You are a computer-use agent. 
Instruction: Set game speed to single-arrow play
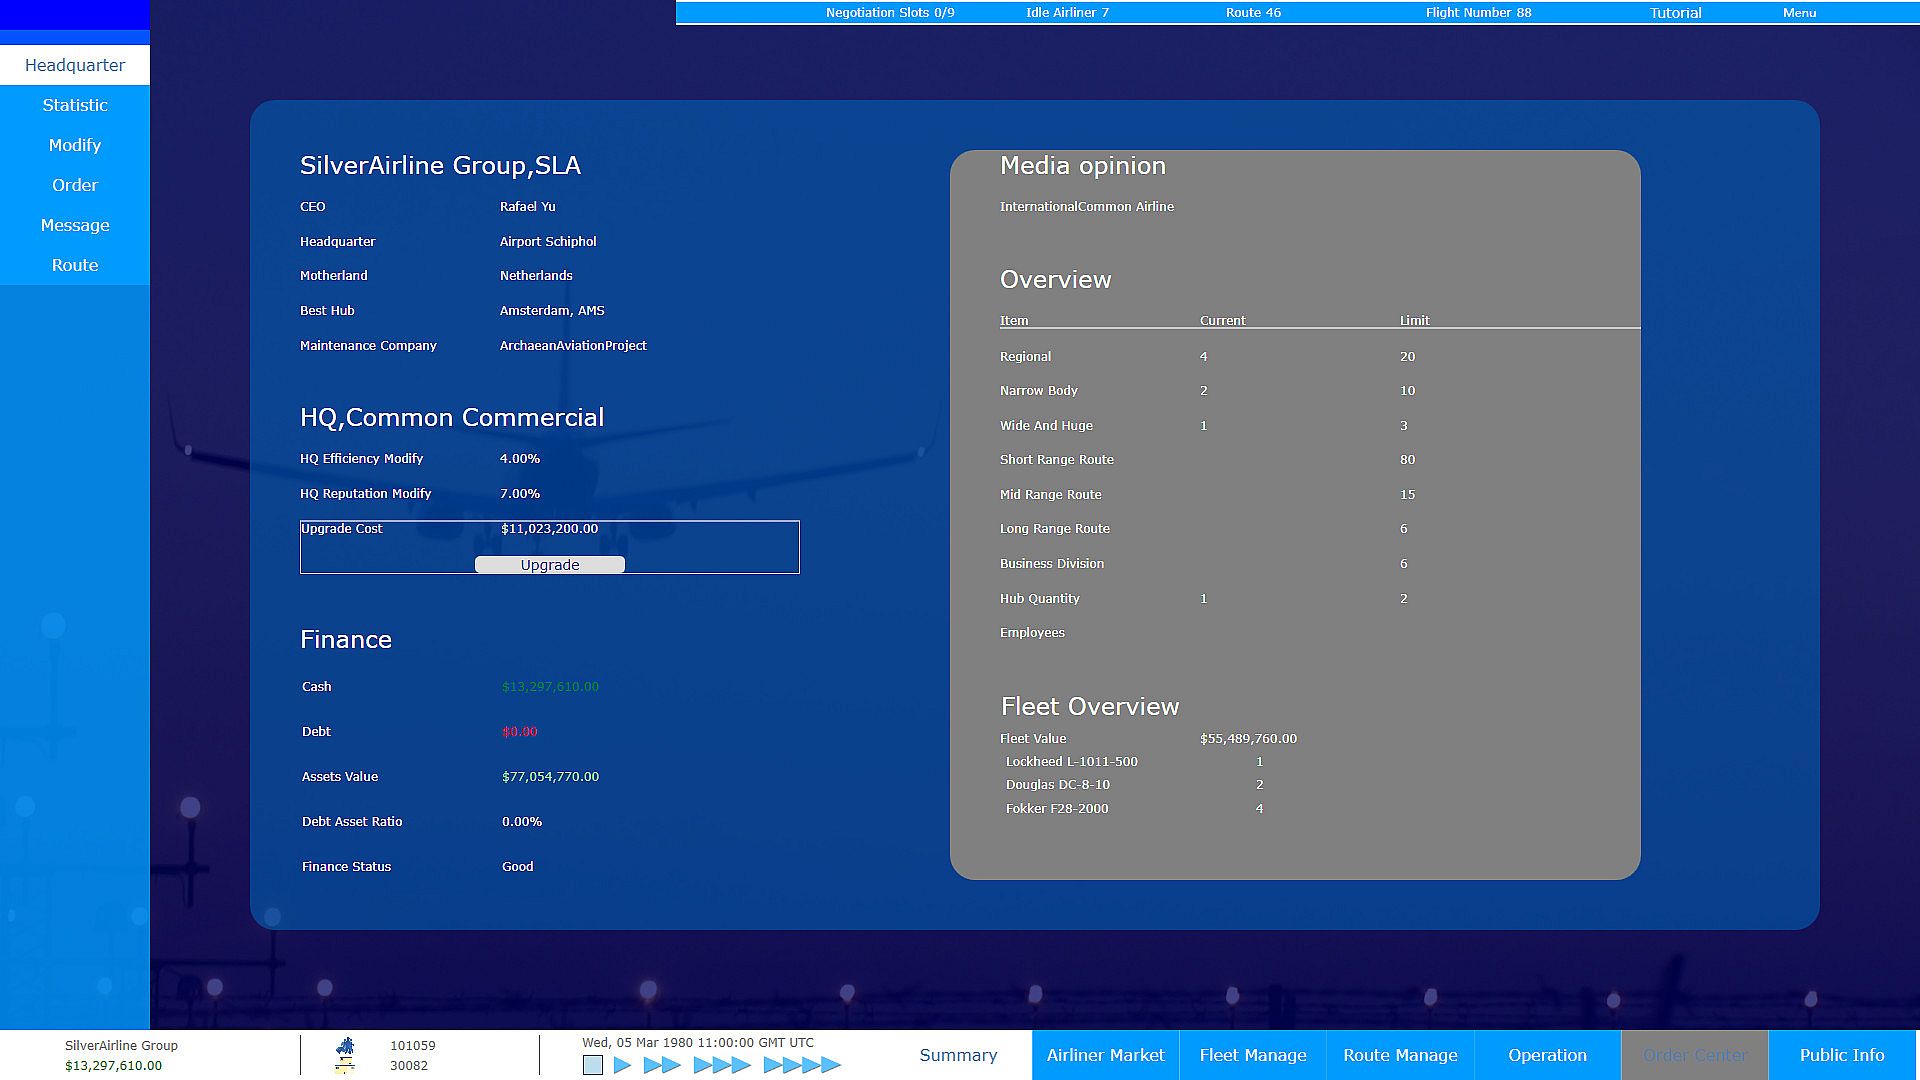coord(622,1066)
